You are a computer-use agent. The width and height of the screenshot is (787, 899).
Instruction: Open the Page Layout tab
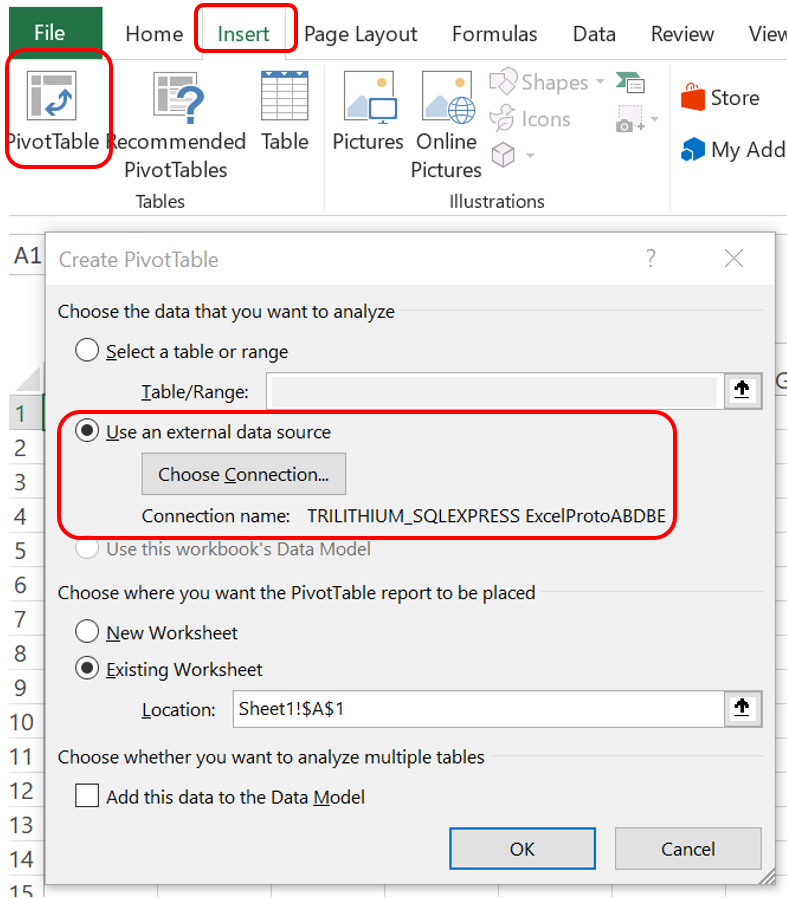[x=361, y=34]
